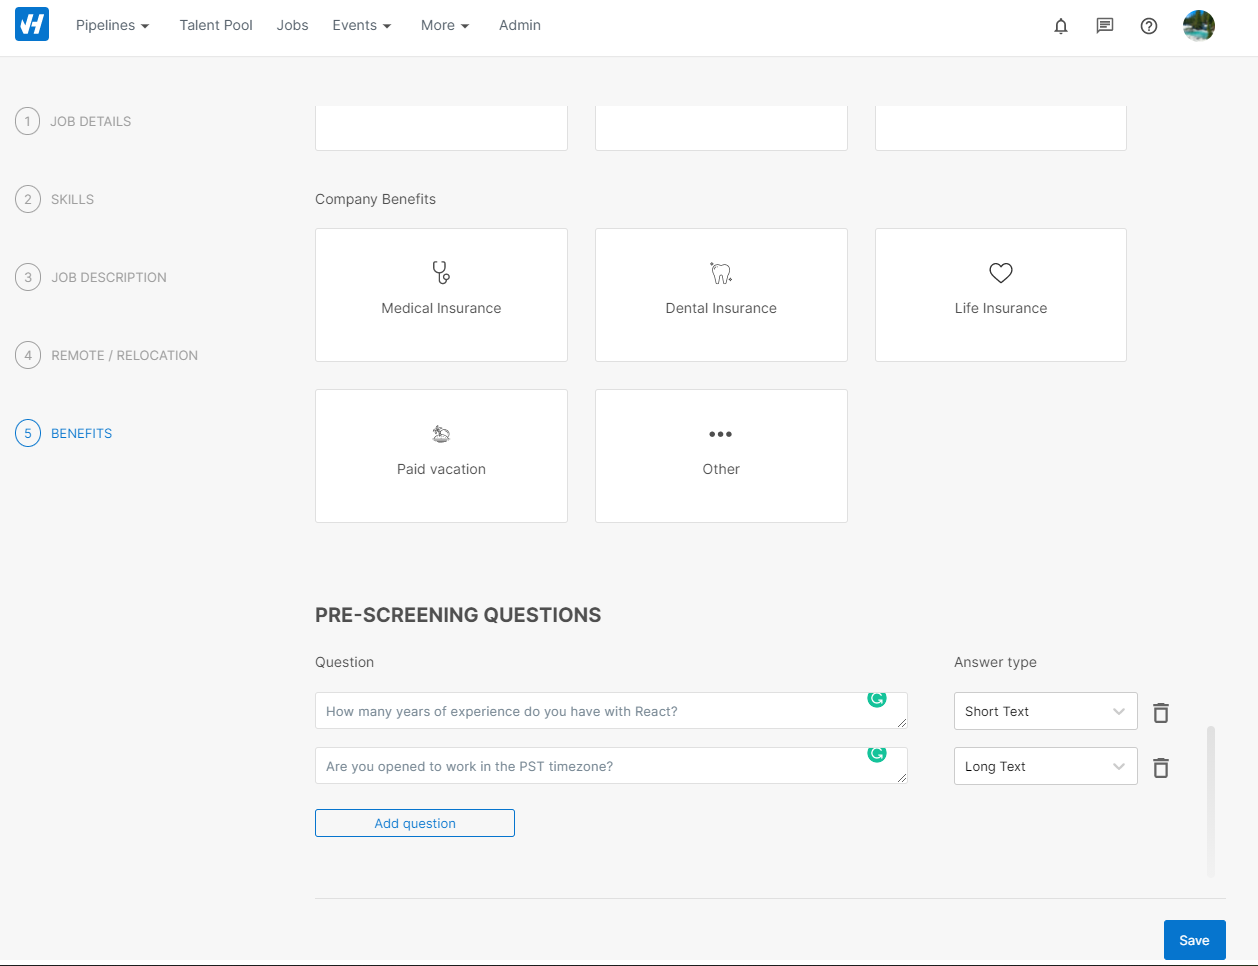Screen dimensions: 1258x966
Task: Open the user profile avatar
Action: pyautogui.click(x=1198, y=26)
